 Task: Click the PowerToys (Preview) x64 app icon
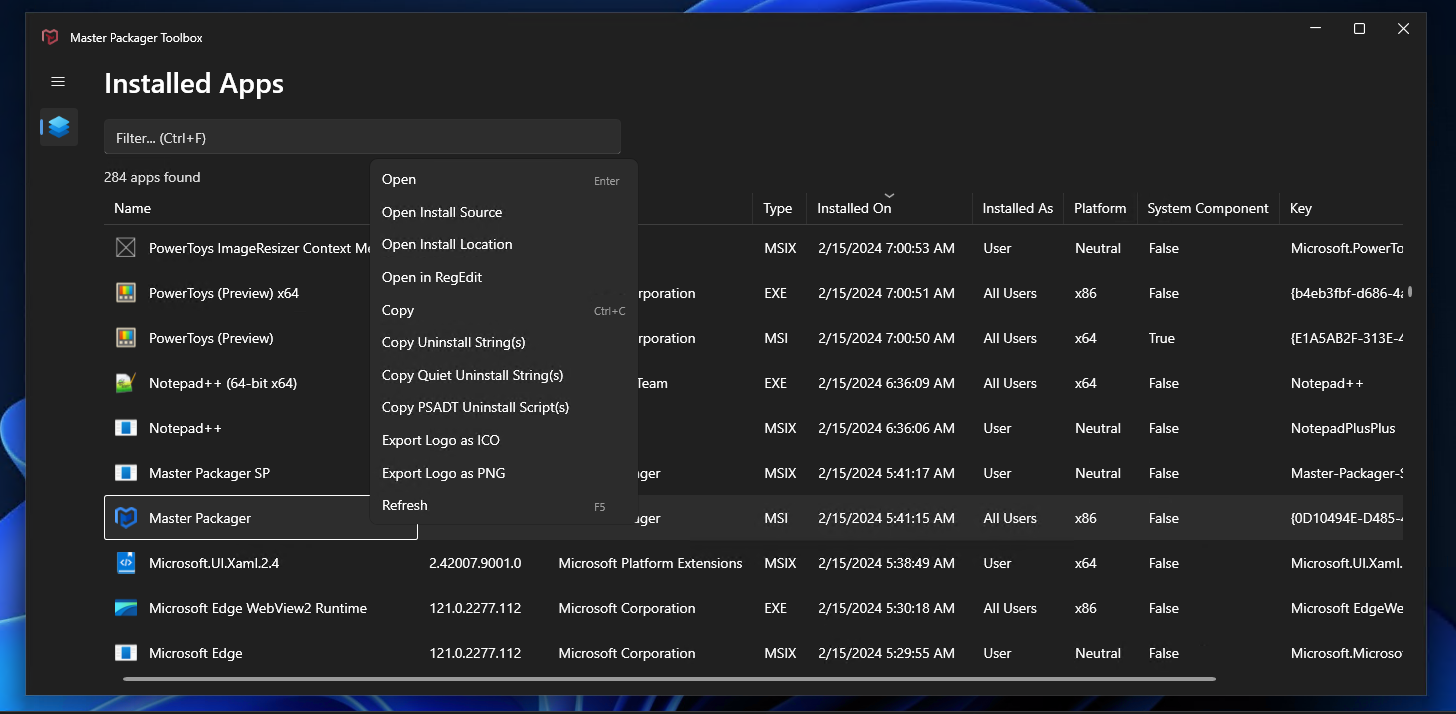[125, 293]
